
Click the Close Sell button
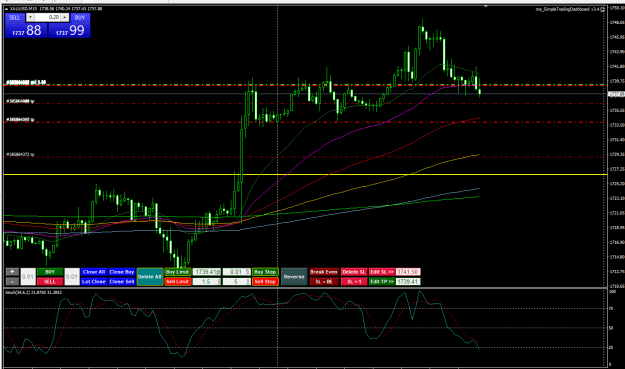click(x=122, y=281)
